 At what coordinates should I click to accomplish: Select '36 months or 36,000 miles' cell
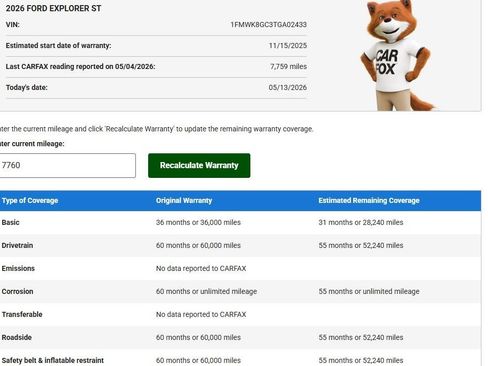tap(198, 222)
